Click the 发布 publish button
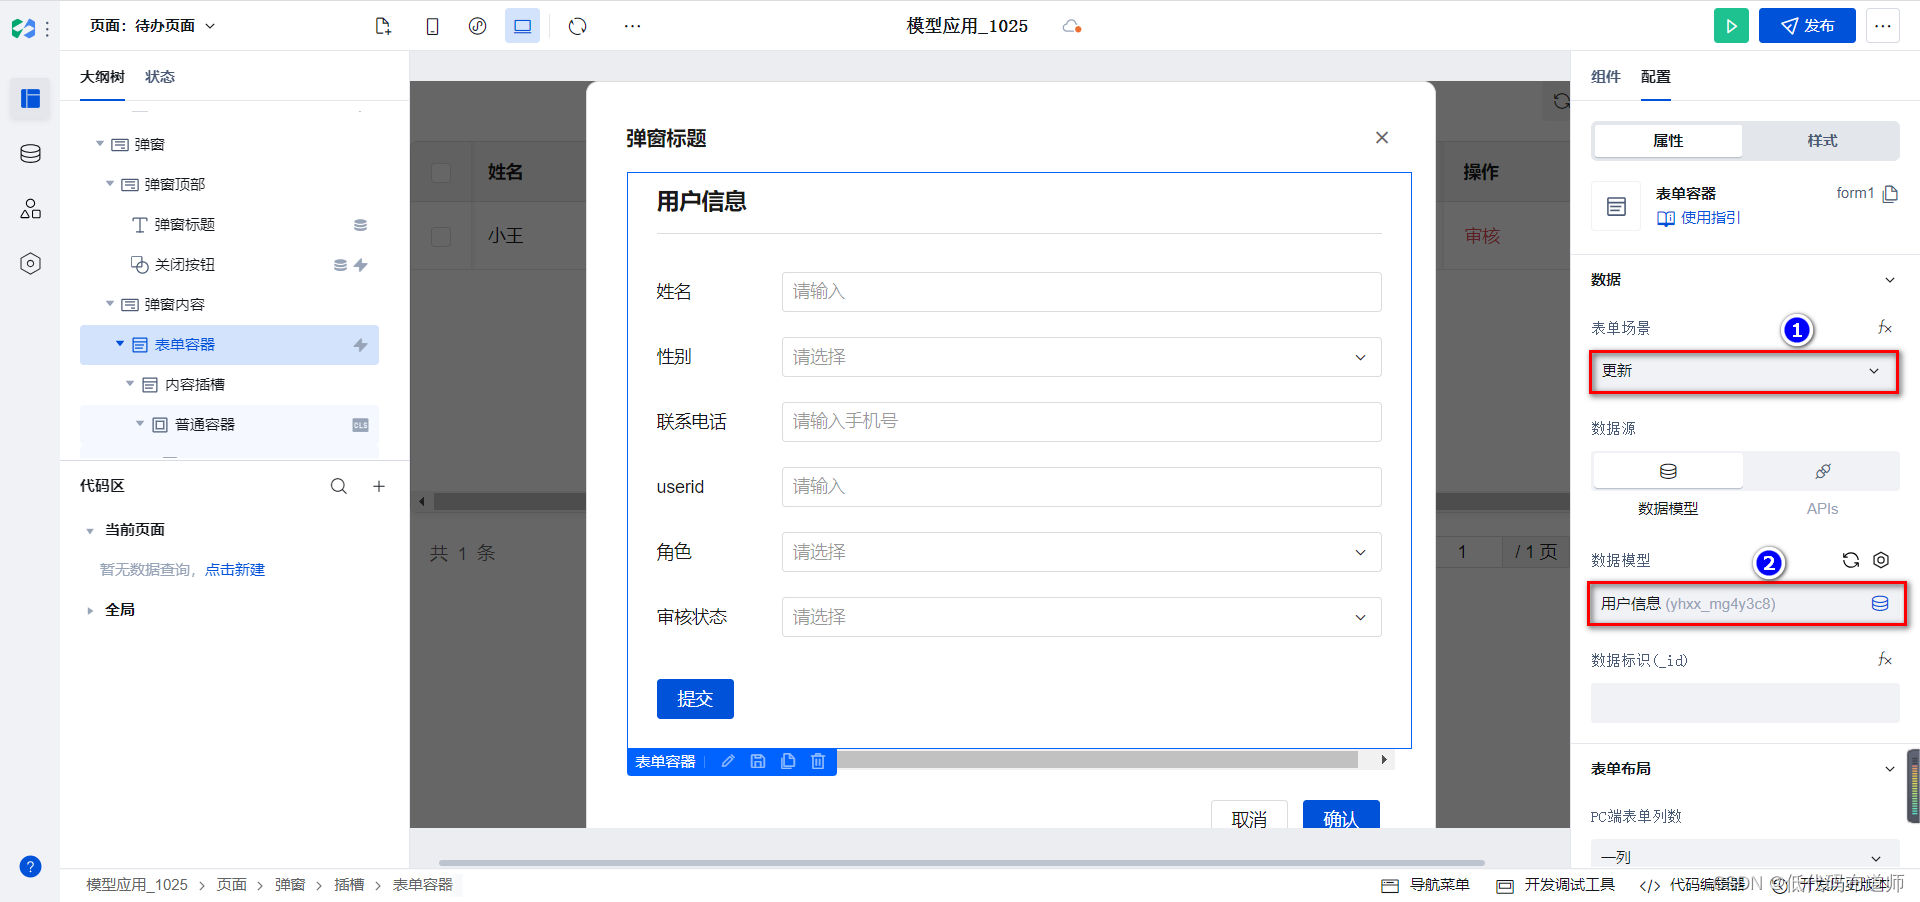Screen dimensions: 1920x902 click(x=1806, y=26)
